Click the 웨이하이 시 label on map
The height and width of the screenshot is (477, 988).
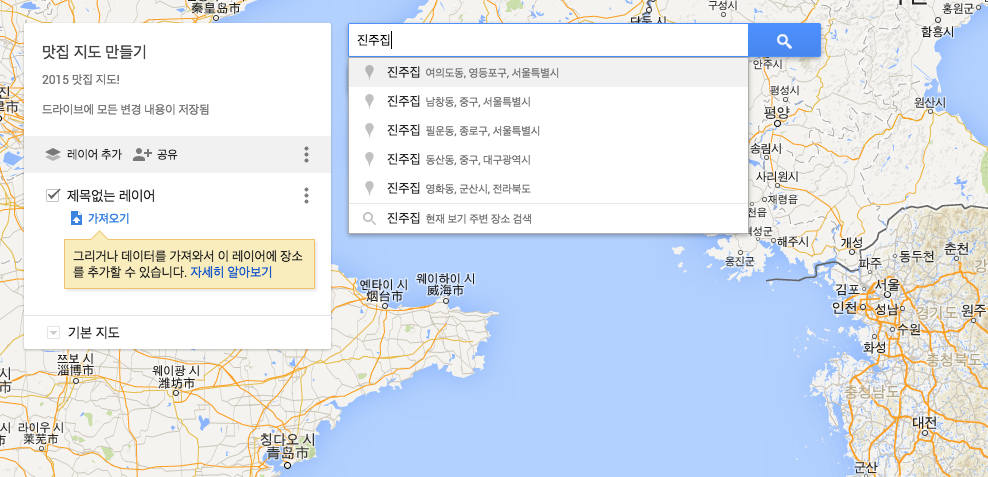(x=445, y=278)
